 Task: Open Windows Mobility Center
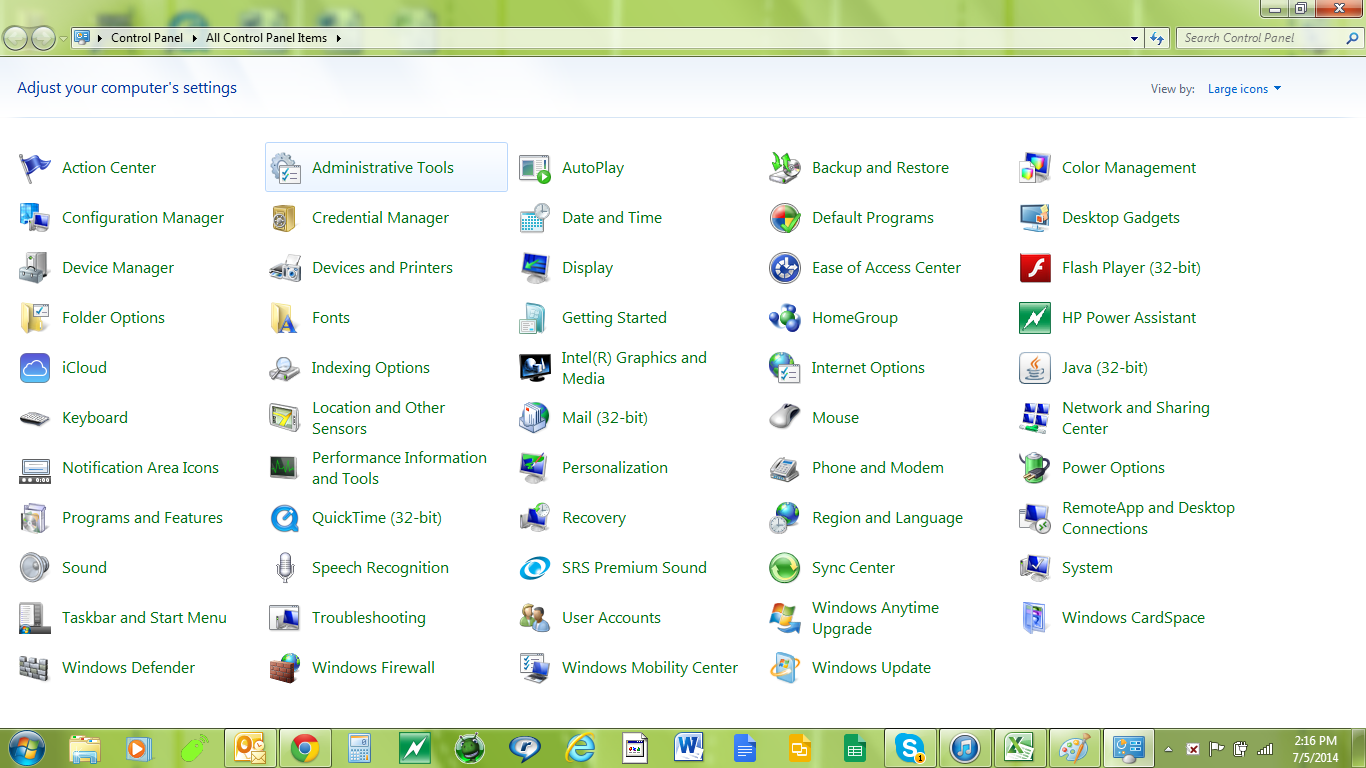tap(650, 668)
